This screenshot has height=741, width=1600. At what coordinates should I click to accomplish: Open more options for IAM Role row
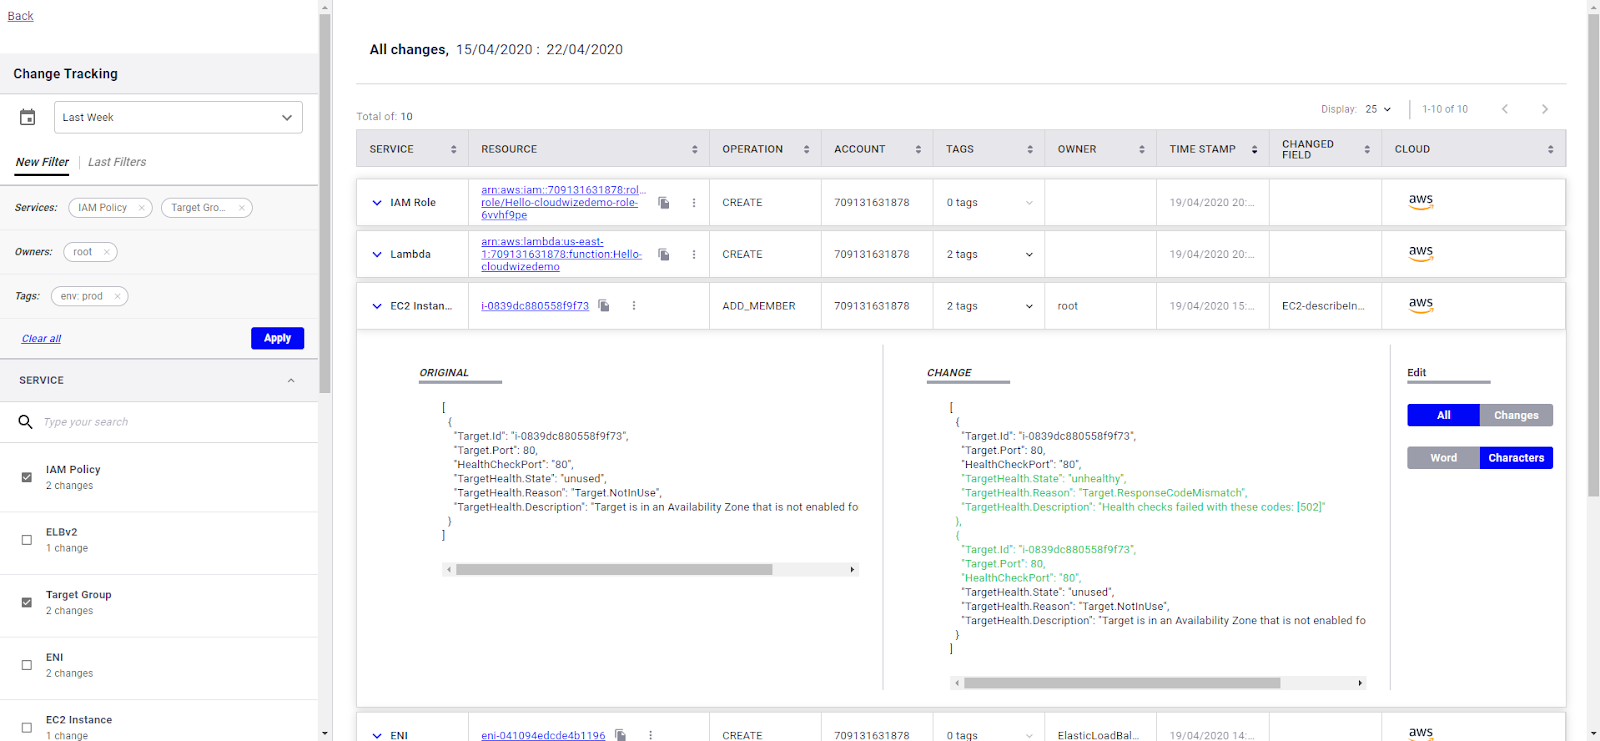click(x=694, y=203)
